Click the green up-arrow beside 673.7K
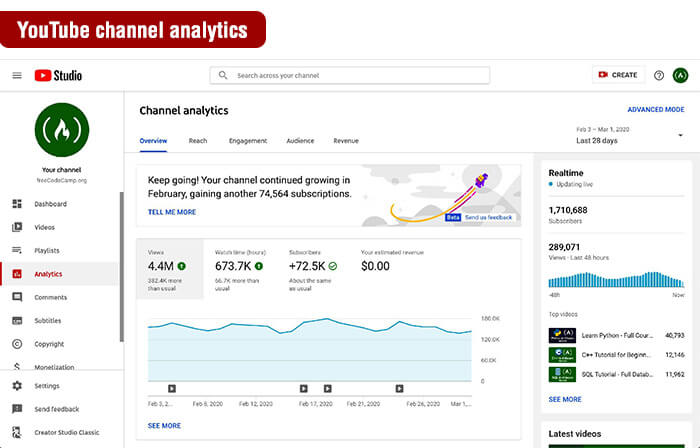Screen dimensions: 700x448 tap(259, 266)
